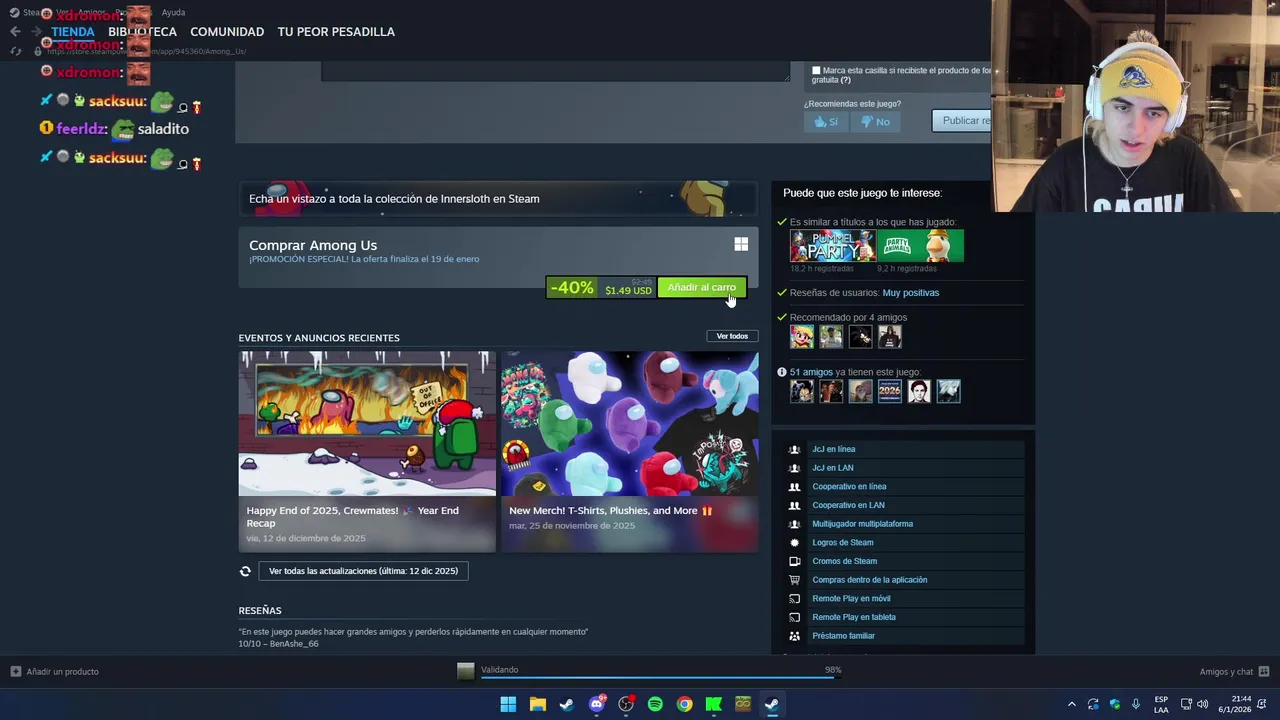The height and width of the screenshot is (720, 1280).
Task: Open Spotify from taskbar
Action: 655,704
